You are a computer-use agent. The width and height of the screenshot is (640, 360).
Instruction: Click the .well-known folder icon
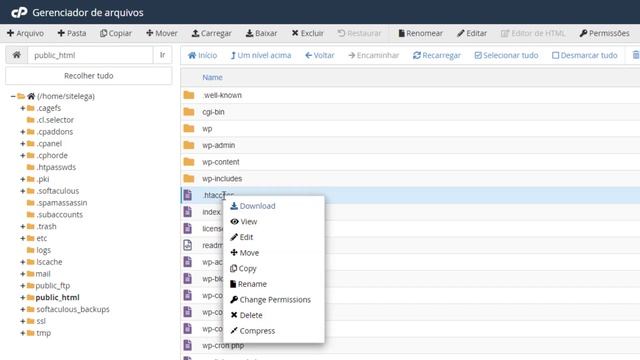point(189,95)
